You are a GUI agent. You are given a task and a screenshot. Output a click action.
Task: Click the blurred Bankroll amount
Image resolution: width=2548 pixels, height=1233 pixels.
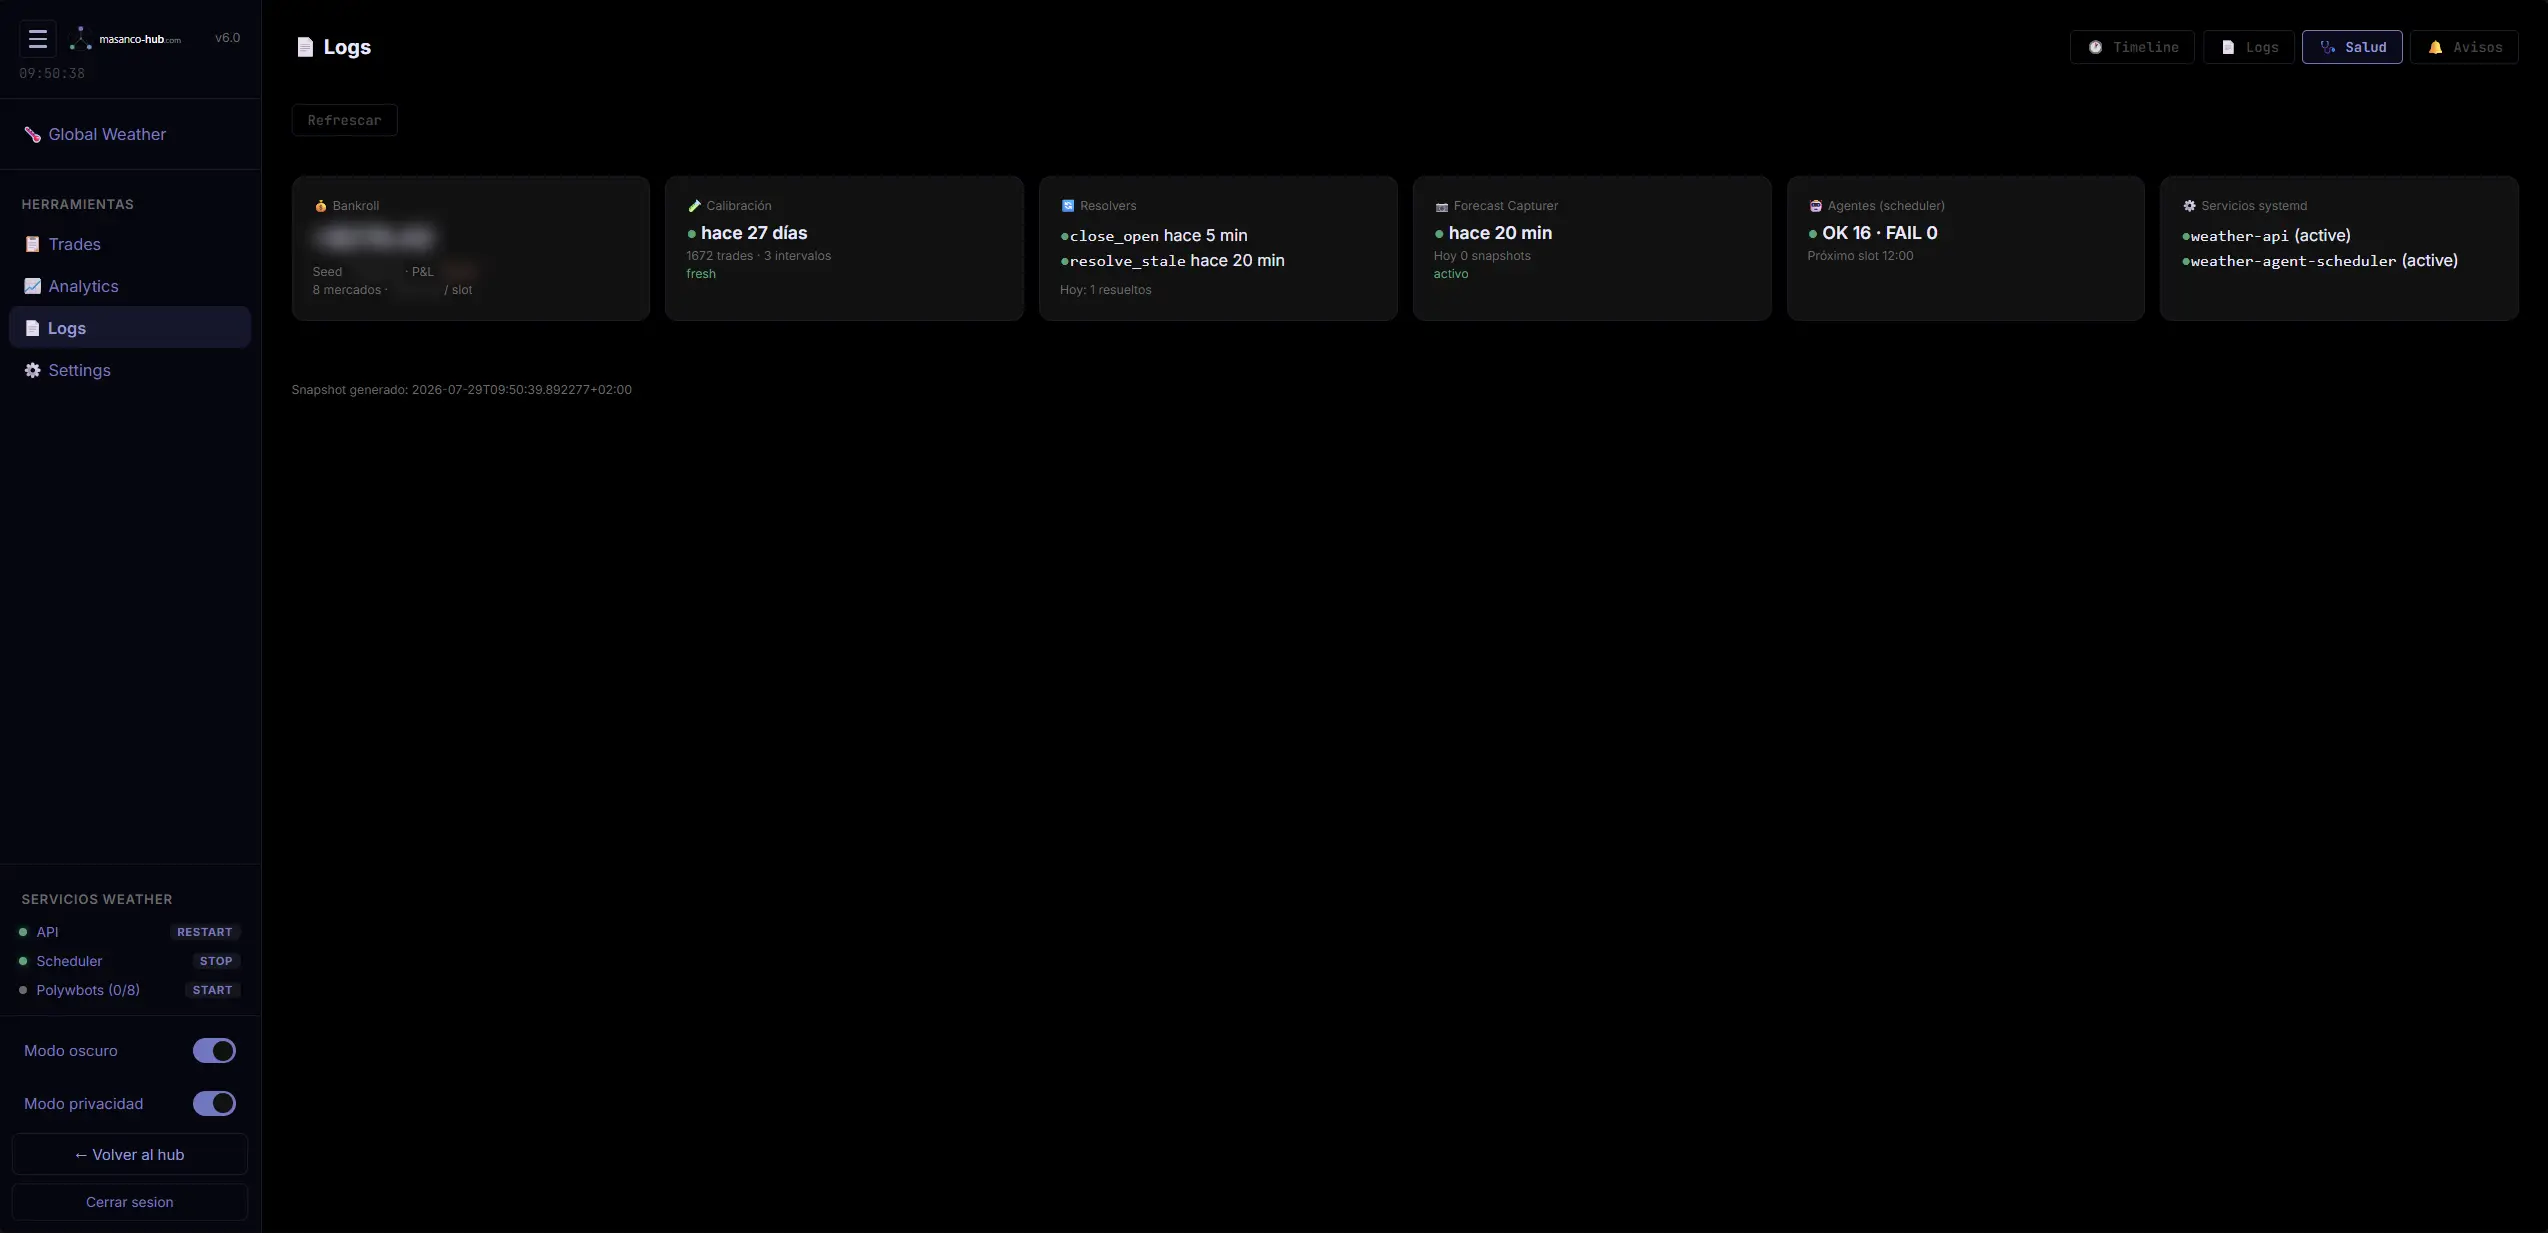[x=374, y=238]
